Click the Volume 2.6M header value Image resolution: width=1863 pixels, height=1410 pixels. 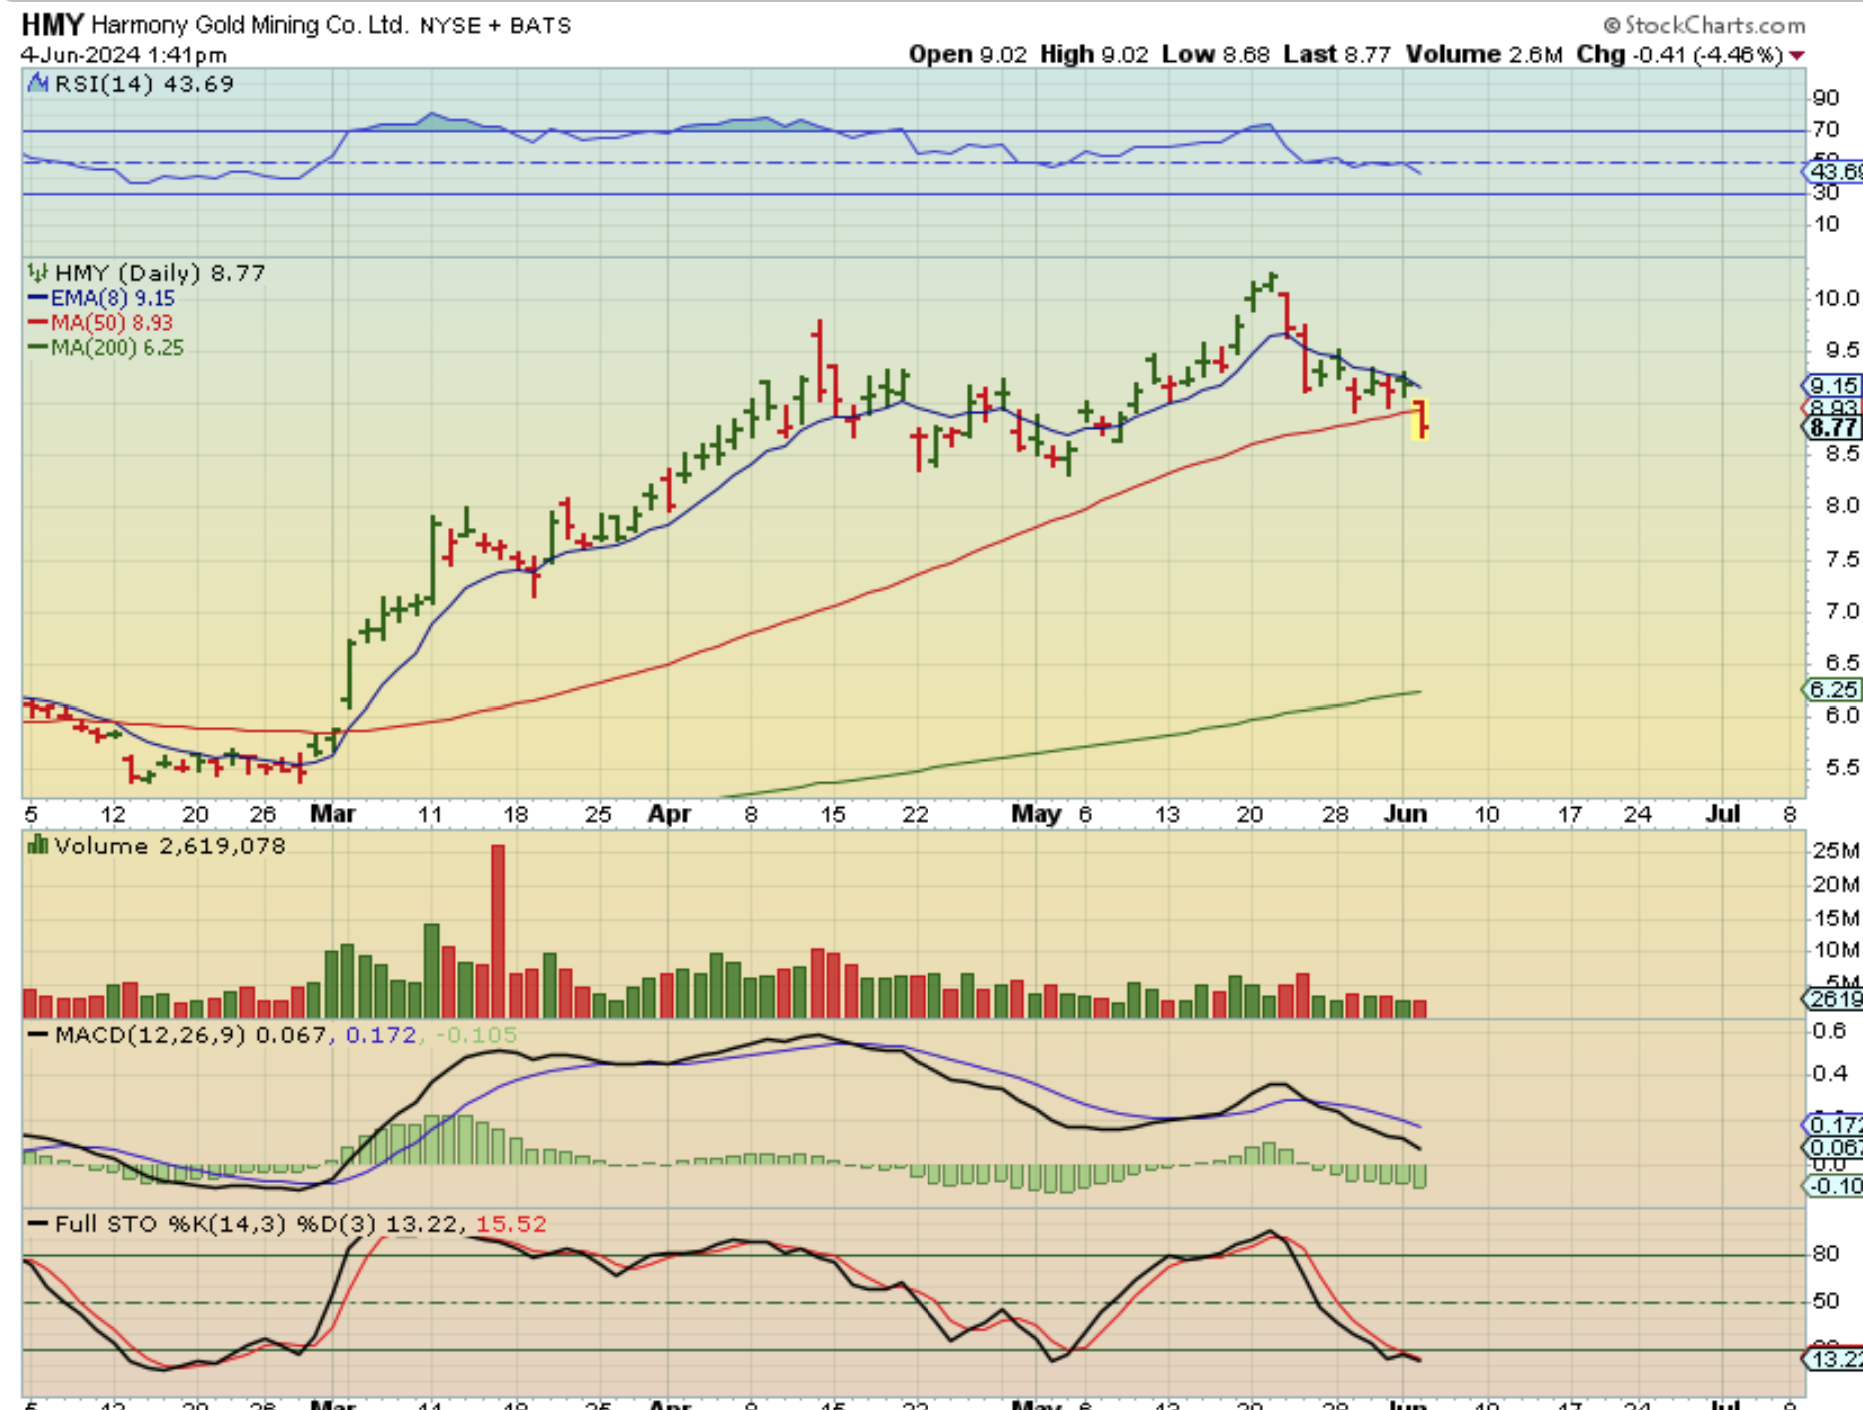pos(1484,55)
